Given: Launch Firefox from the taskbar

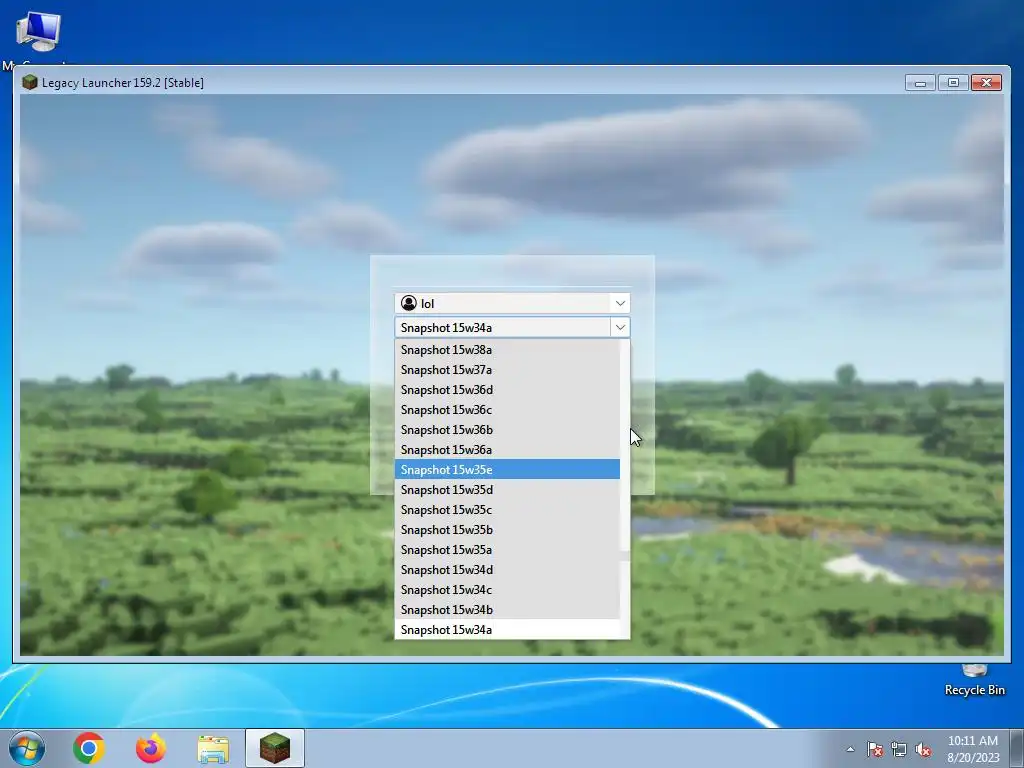Looking at the screenshot, I should pos(151,748).
